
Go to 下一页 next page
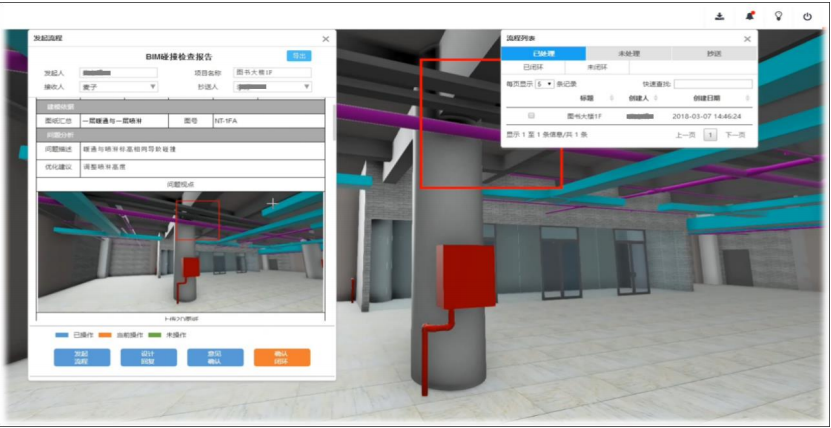click(735, 135)
